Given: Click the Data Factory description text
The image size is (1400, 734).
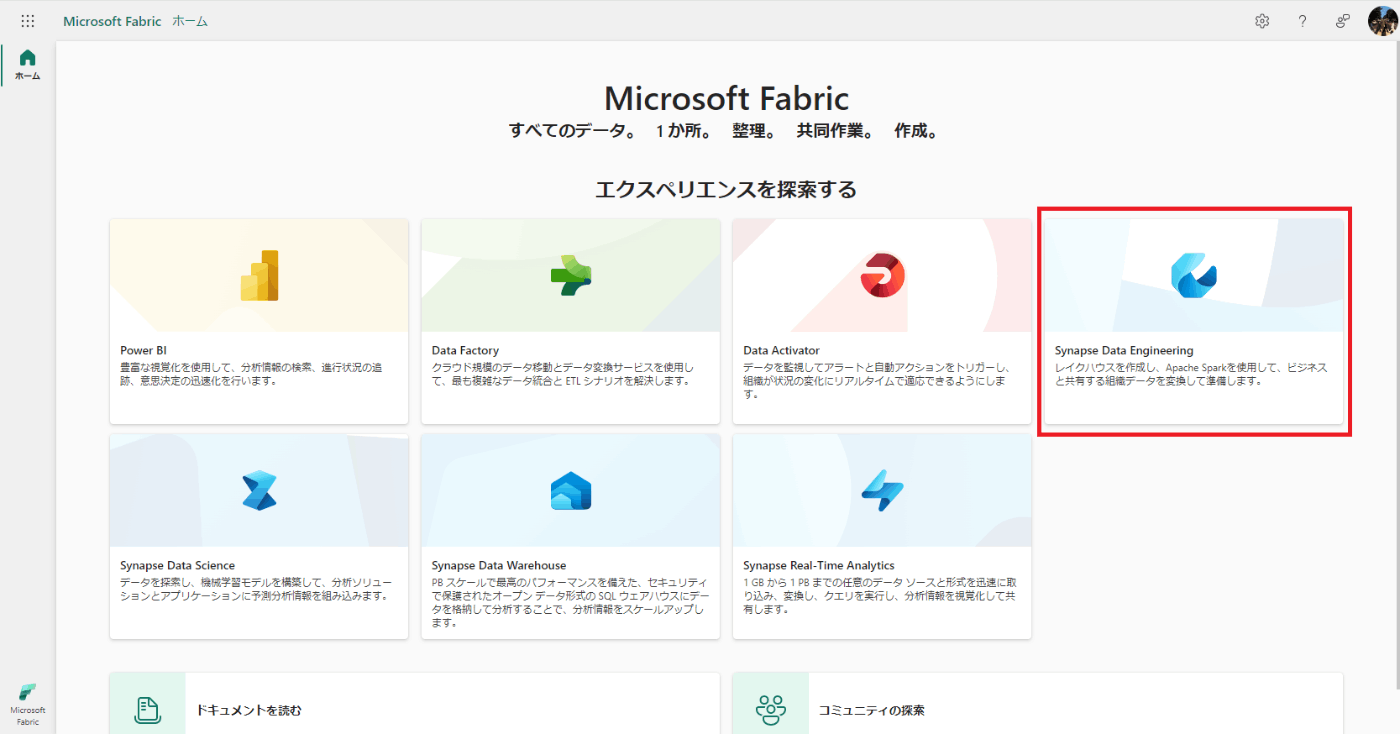Looking at the screenshot, I should 563,374.
